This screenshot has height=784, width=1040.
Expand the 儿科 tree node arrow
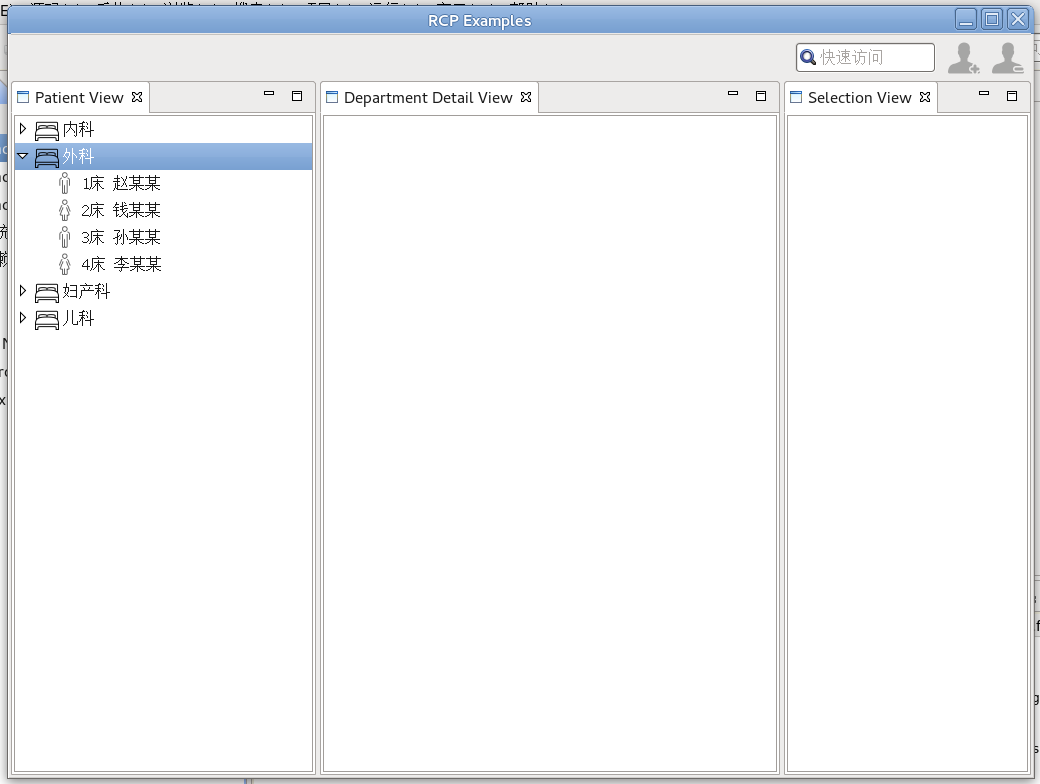(23, 318)
